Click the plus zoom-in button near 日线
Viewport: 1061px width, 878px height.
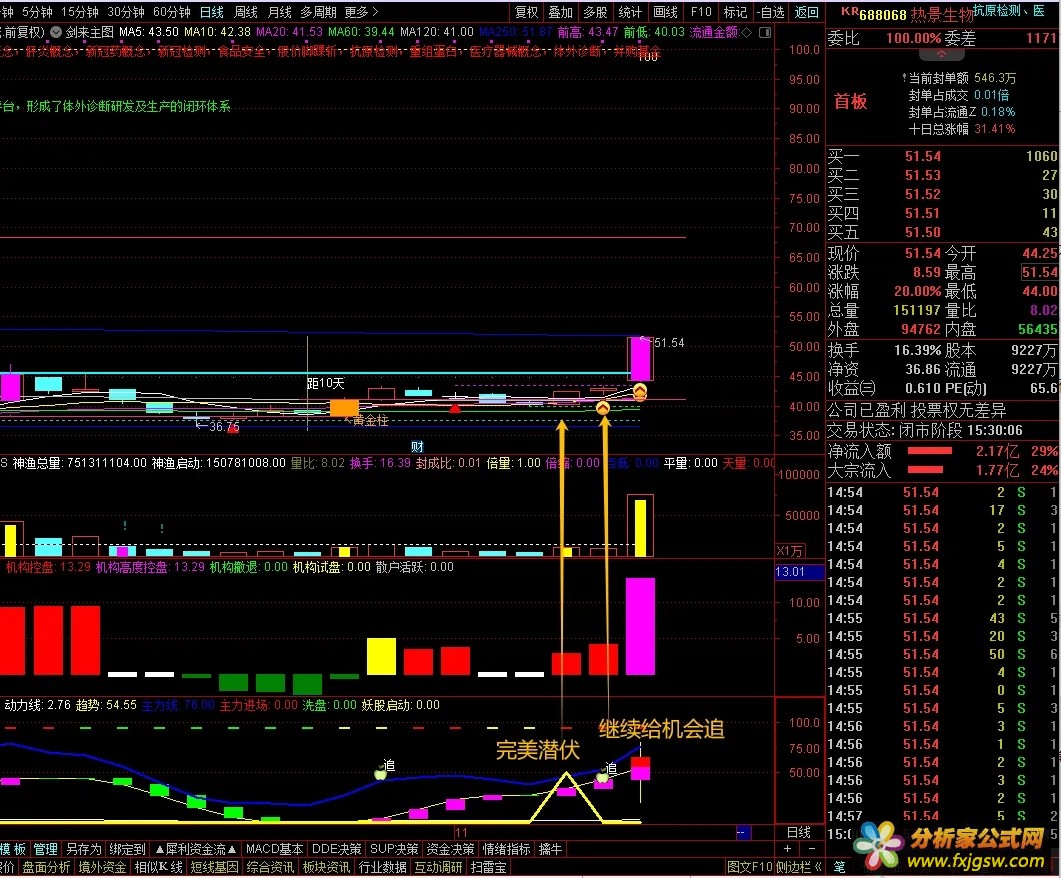pos(788,848)
